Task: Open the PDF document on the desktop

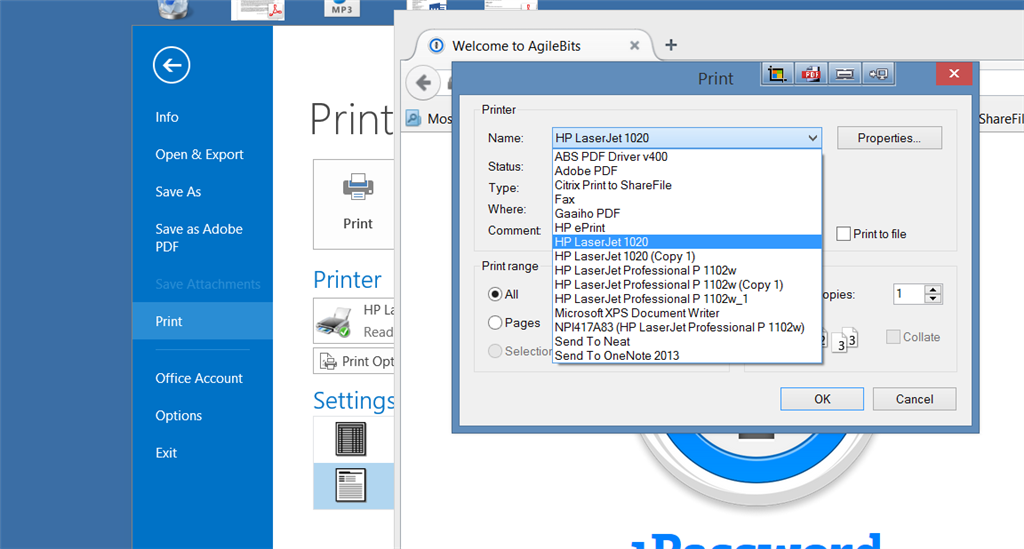Action: [258, 9]
